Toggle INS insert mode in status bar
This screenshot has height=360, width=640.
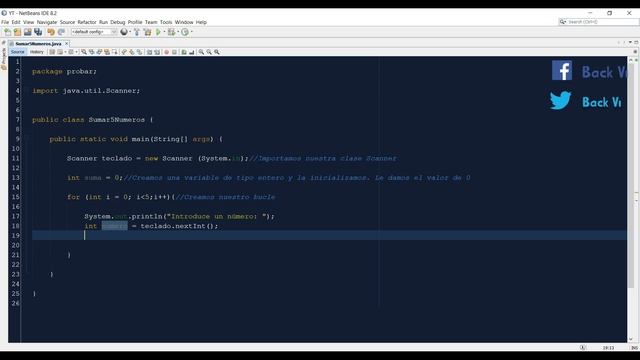[x=635, y=348]
